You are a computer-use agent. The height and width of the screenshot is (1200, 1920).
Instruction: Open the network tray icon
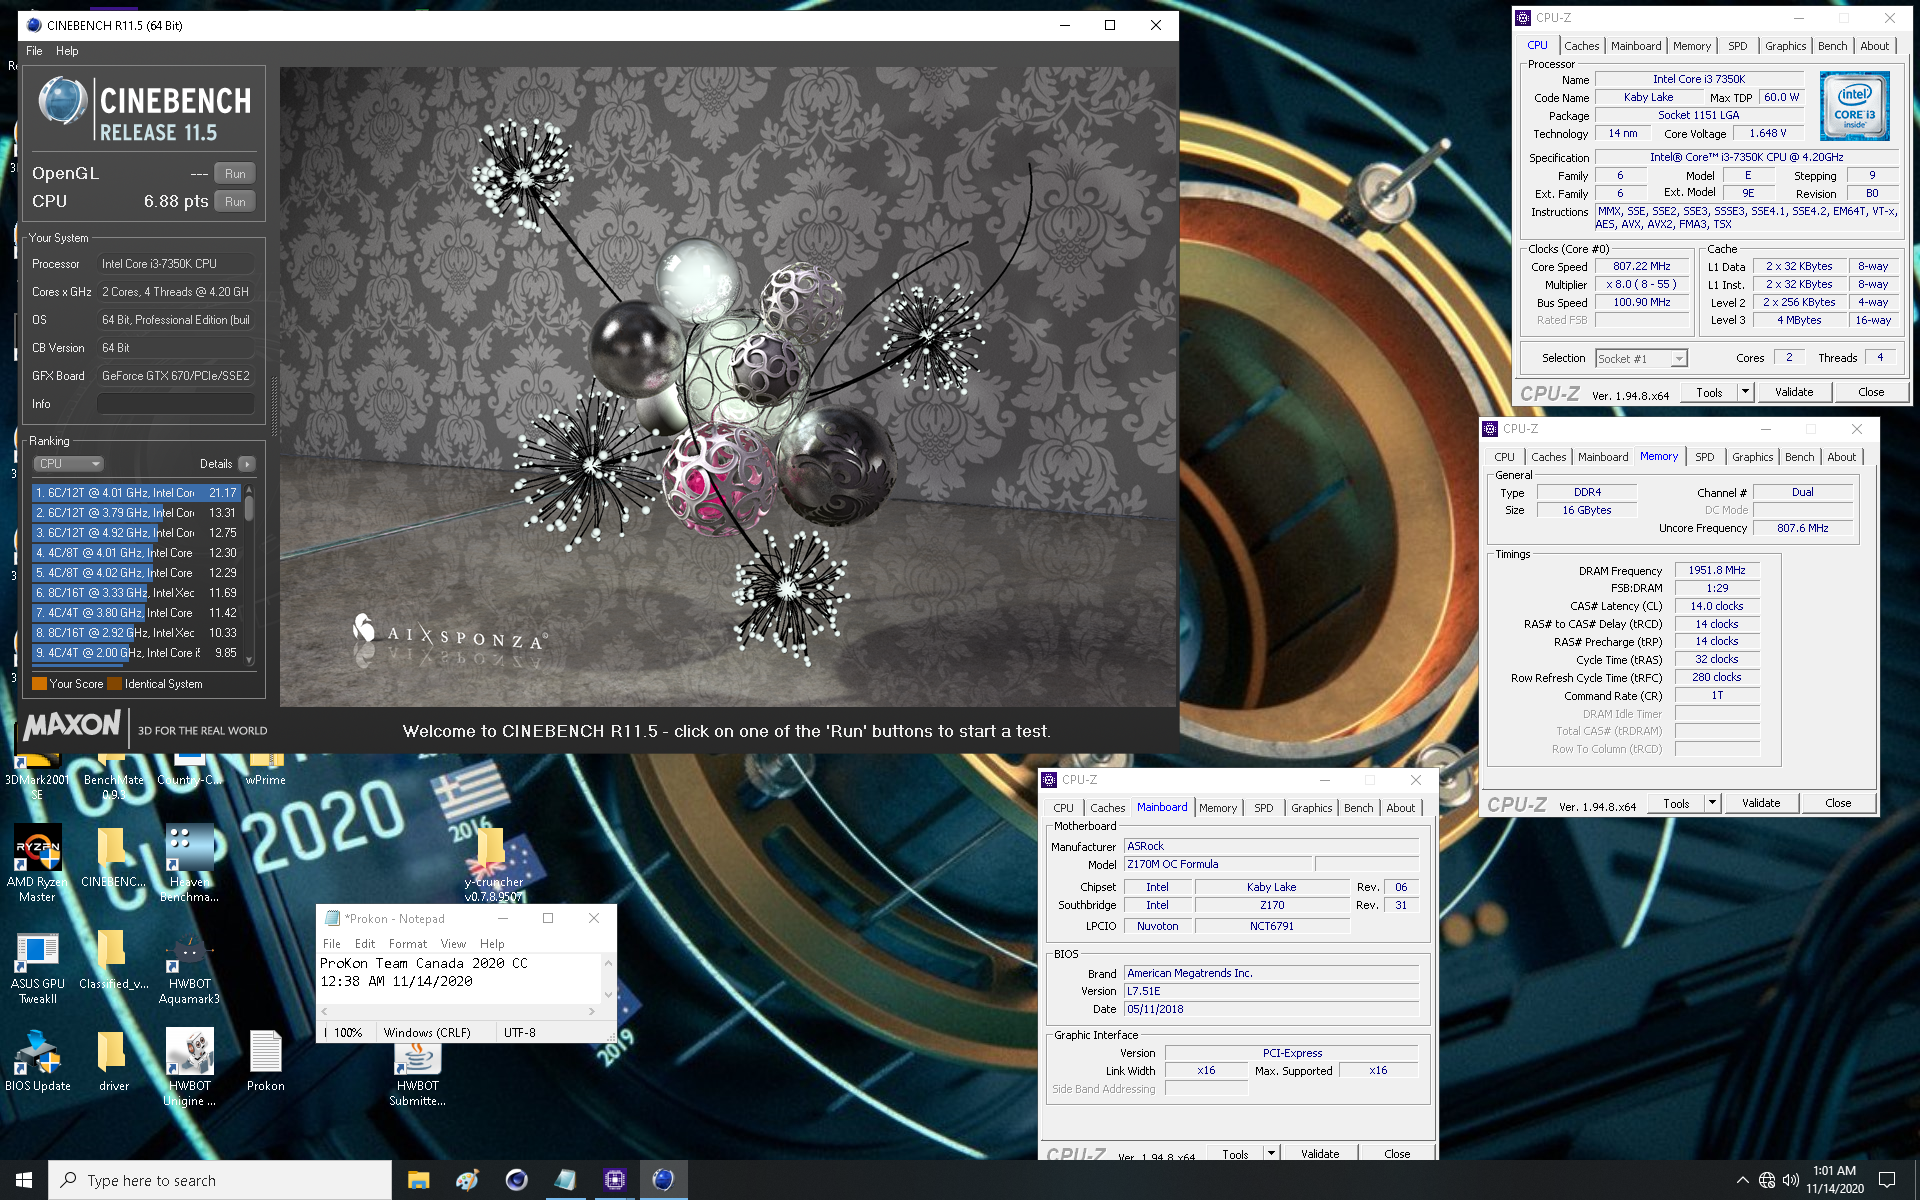click(x=1767, y=1180)
